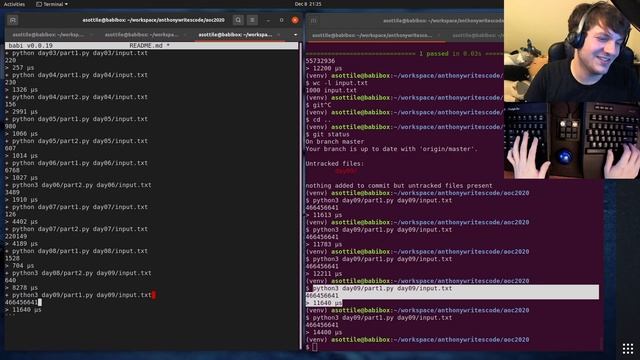Click the 'python3 day06/part2.py day06/input.txt' line

point(78,185)
